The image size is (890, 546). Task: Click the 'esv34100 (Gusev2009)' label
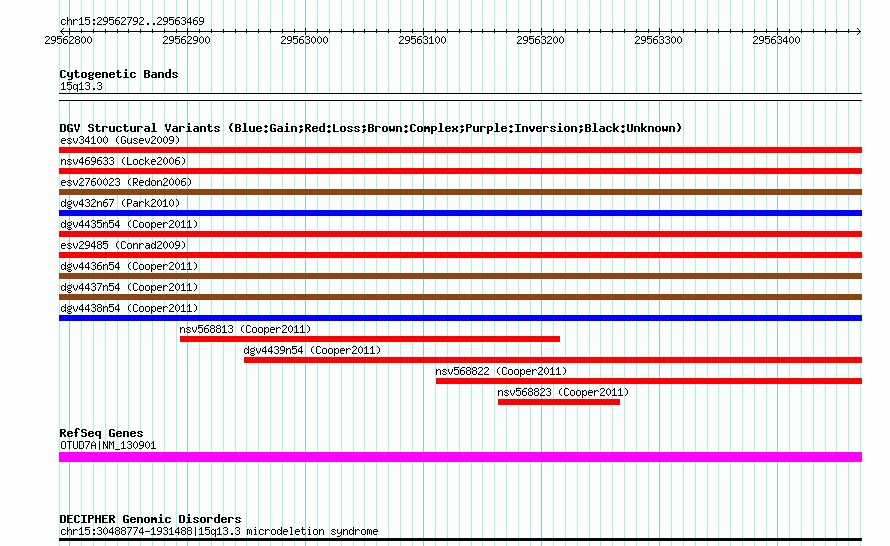(x=120, y=140)
